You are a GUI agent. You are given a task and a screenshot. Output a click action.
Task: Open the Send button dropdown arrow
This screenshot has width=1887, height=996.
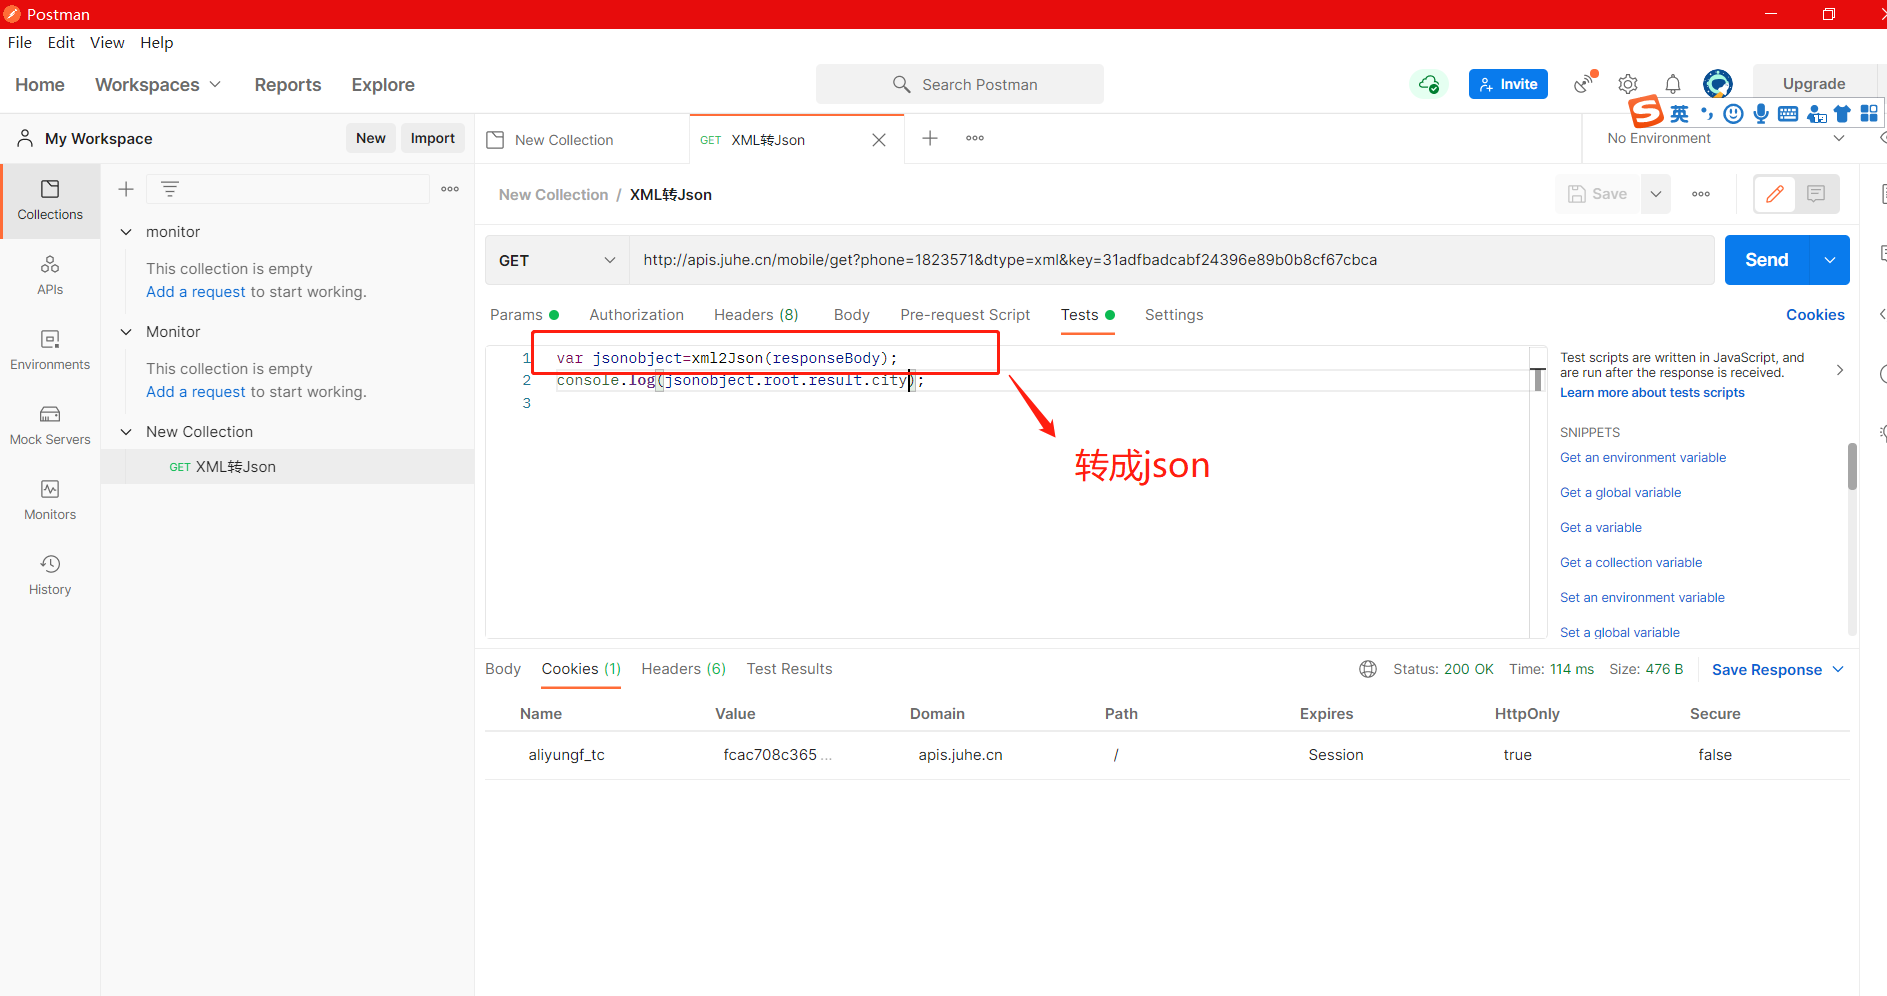point(1830,260)
